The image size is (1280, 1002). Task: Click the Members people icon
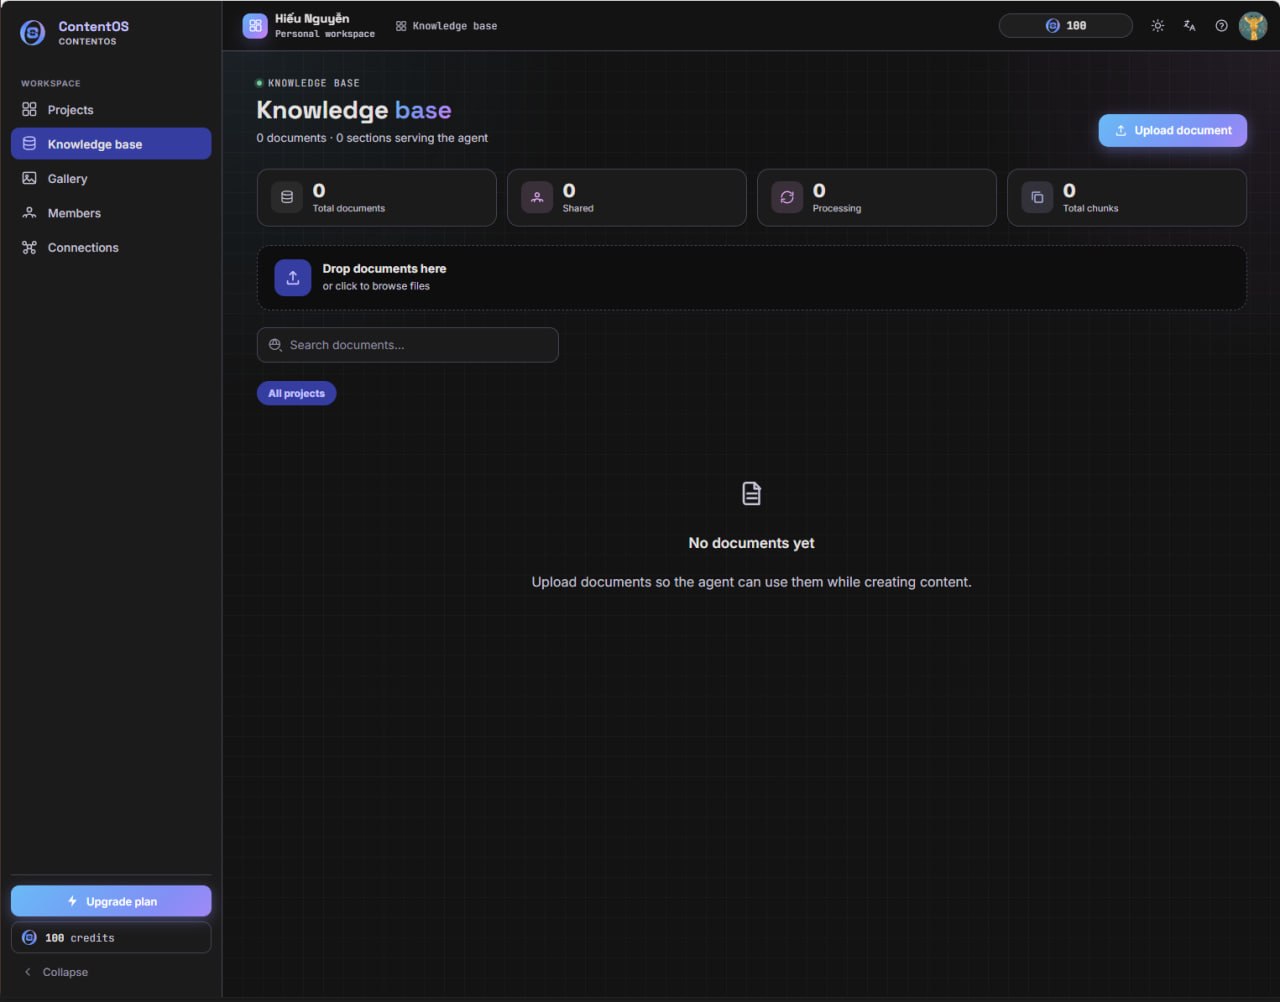pyautogui.click(x=29, y=213)
